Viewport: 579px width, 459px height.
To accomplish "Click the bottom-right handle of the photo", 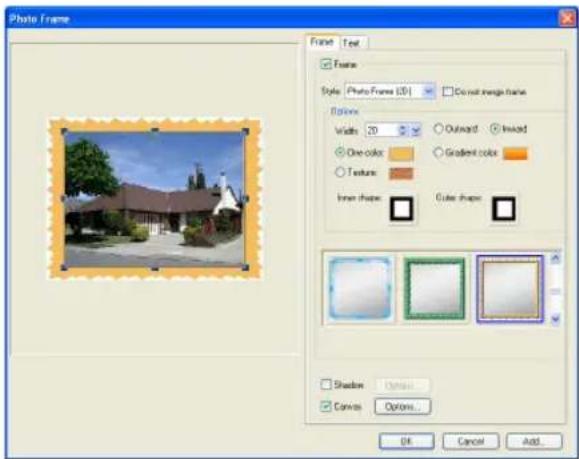I will click(245, 267).
